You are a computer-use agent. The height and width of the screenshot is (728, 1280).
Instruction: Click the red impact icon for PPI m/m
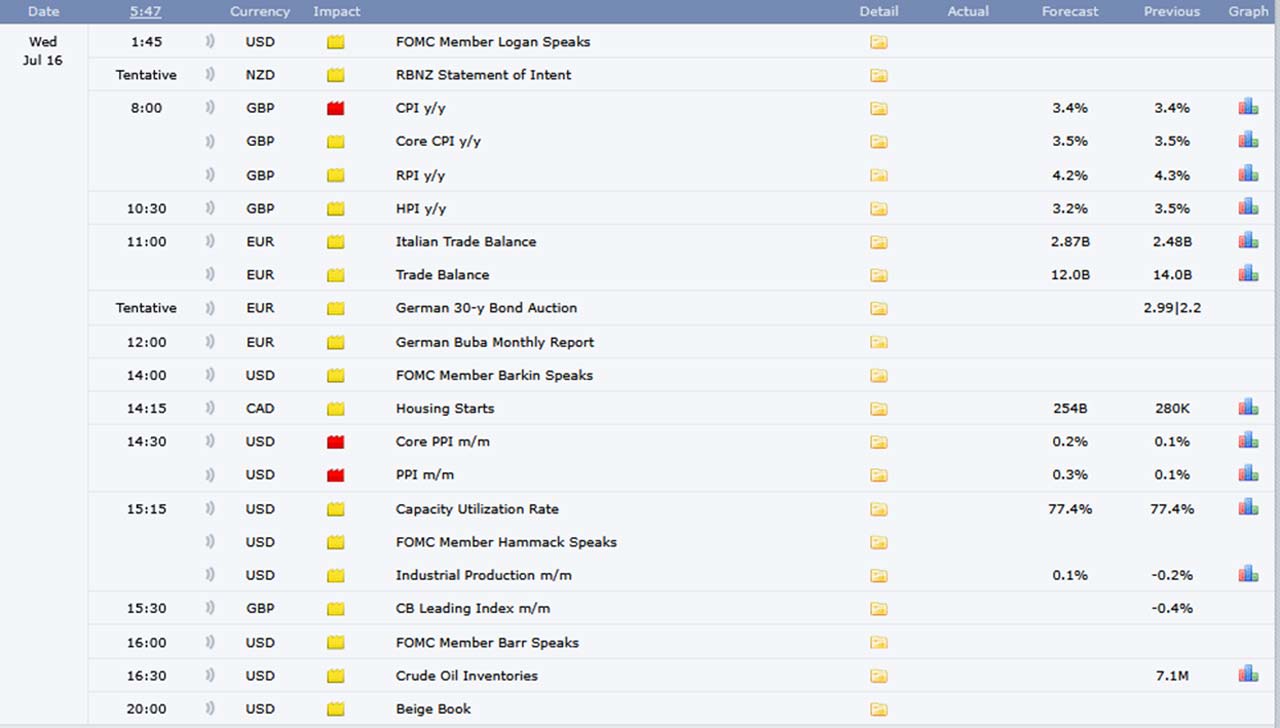click(336, 475)
